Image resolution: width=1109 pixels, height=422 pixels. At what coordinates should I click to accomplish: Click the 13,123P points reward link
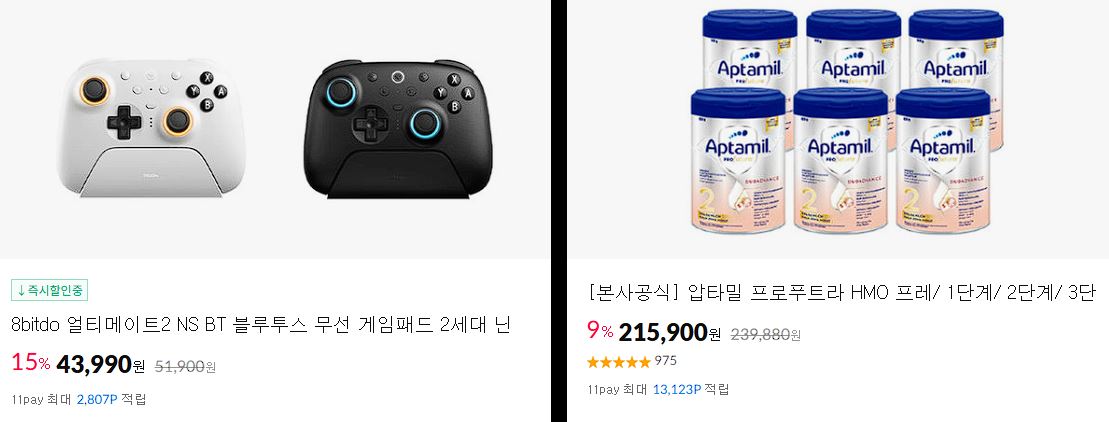pos(678,389)
